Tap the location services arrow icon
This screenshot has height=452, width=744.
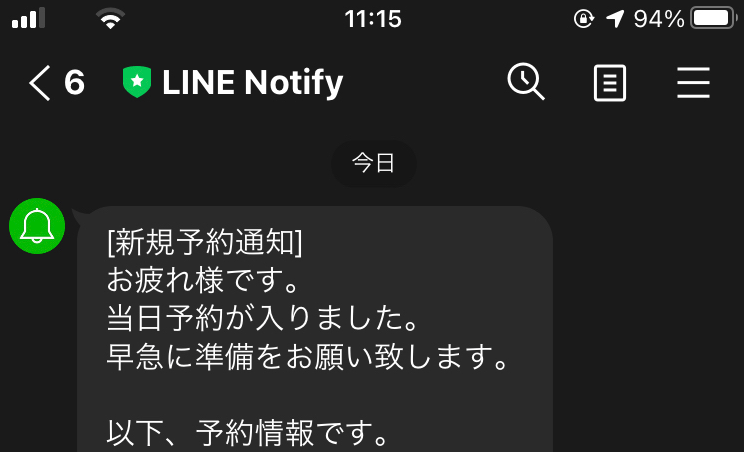click(615, 19)
